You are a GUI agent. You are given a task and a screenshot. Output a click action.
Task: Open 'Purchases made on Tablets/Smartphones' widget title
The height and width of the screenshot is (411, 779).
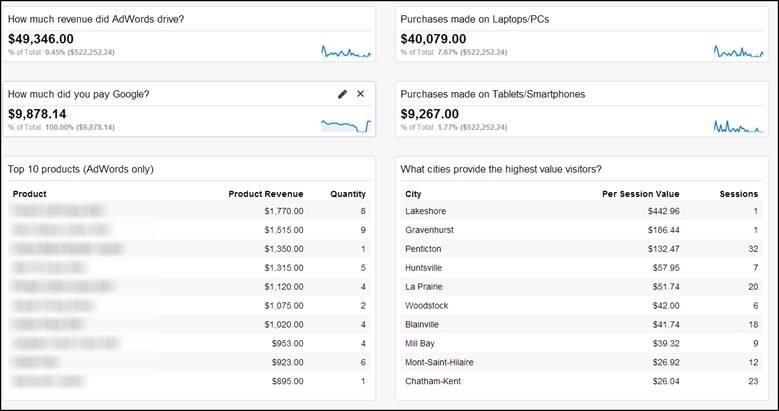pyautogui.click(x=492, y=94)
